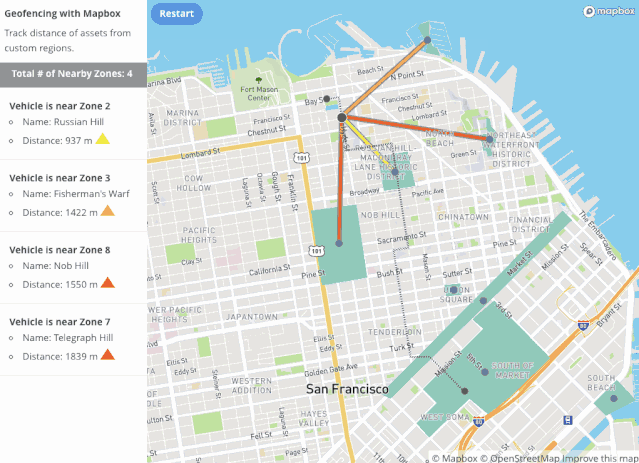Select the Vehicle is near Zone 2 heading
The image size is (639, 463).
59,106
